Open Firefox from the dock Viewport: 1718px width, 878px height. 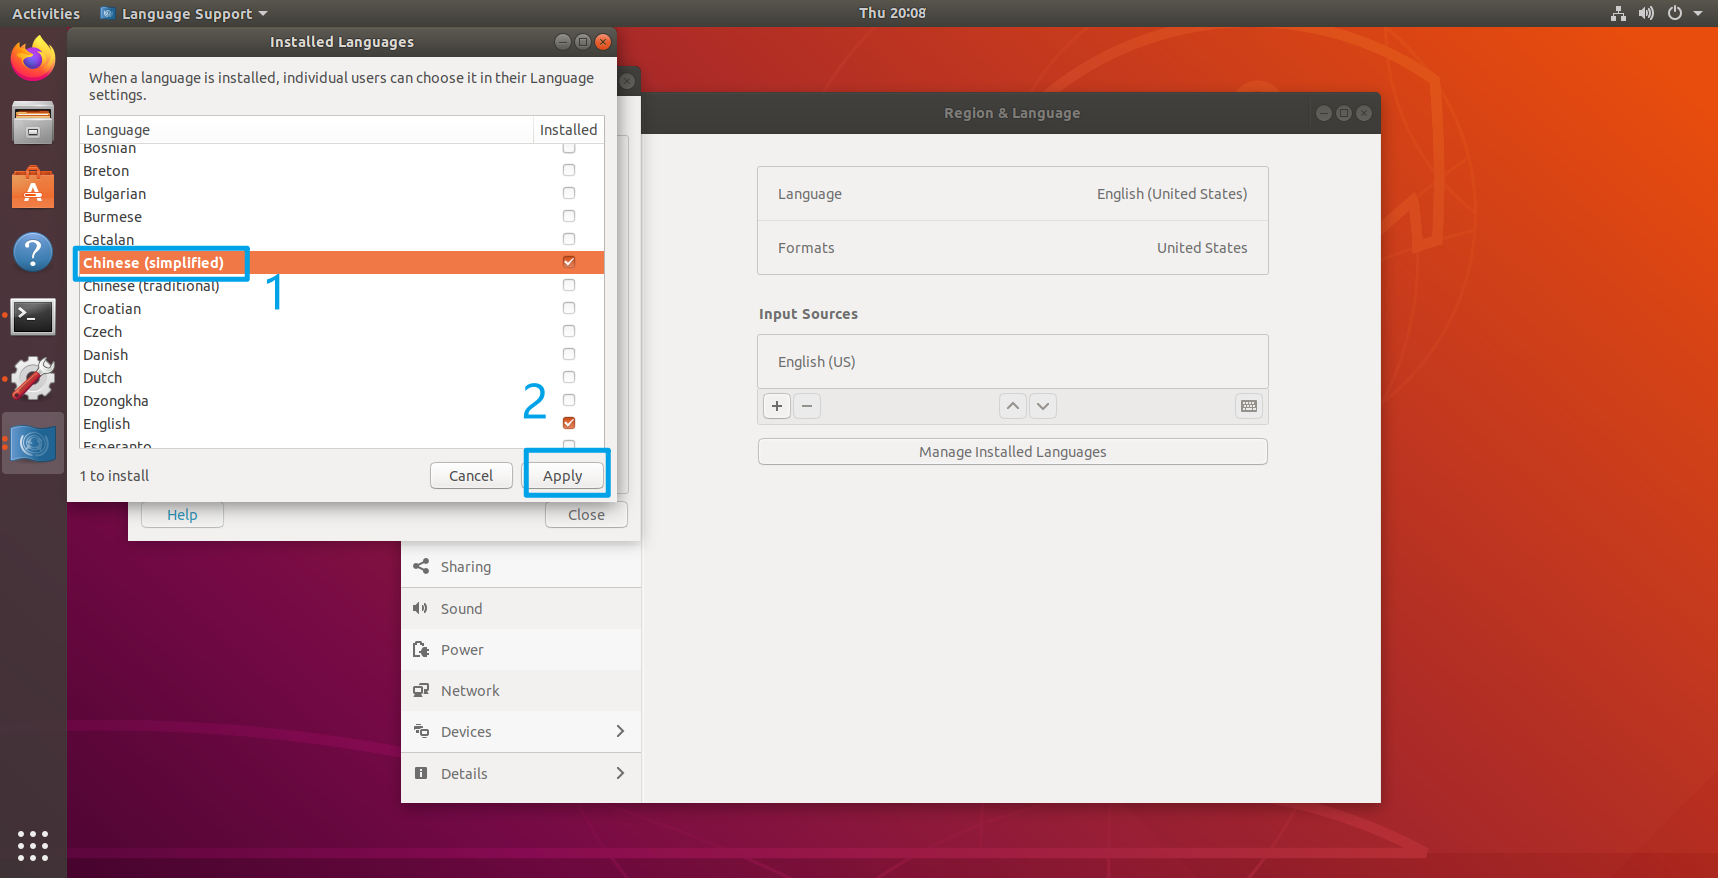pyautogui.click(x=33, y=59)
